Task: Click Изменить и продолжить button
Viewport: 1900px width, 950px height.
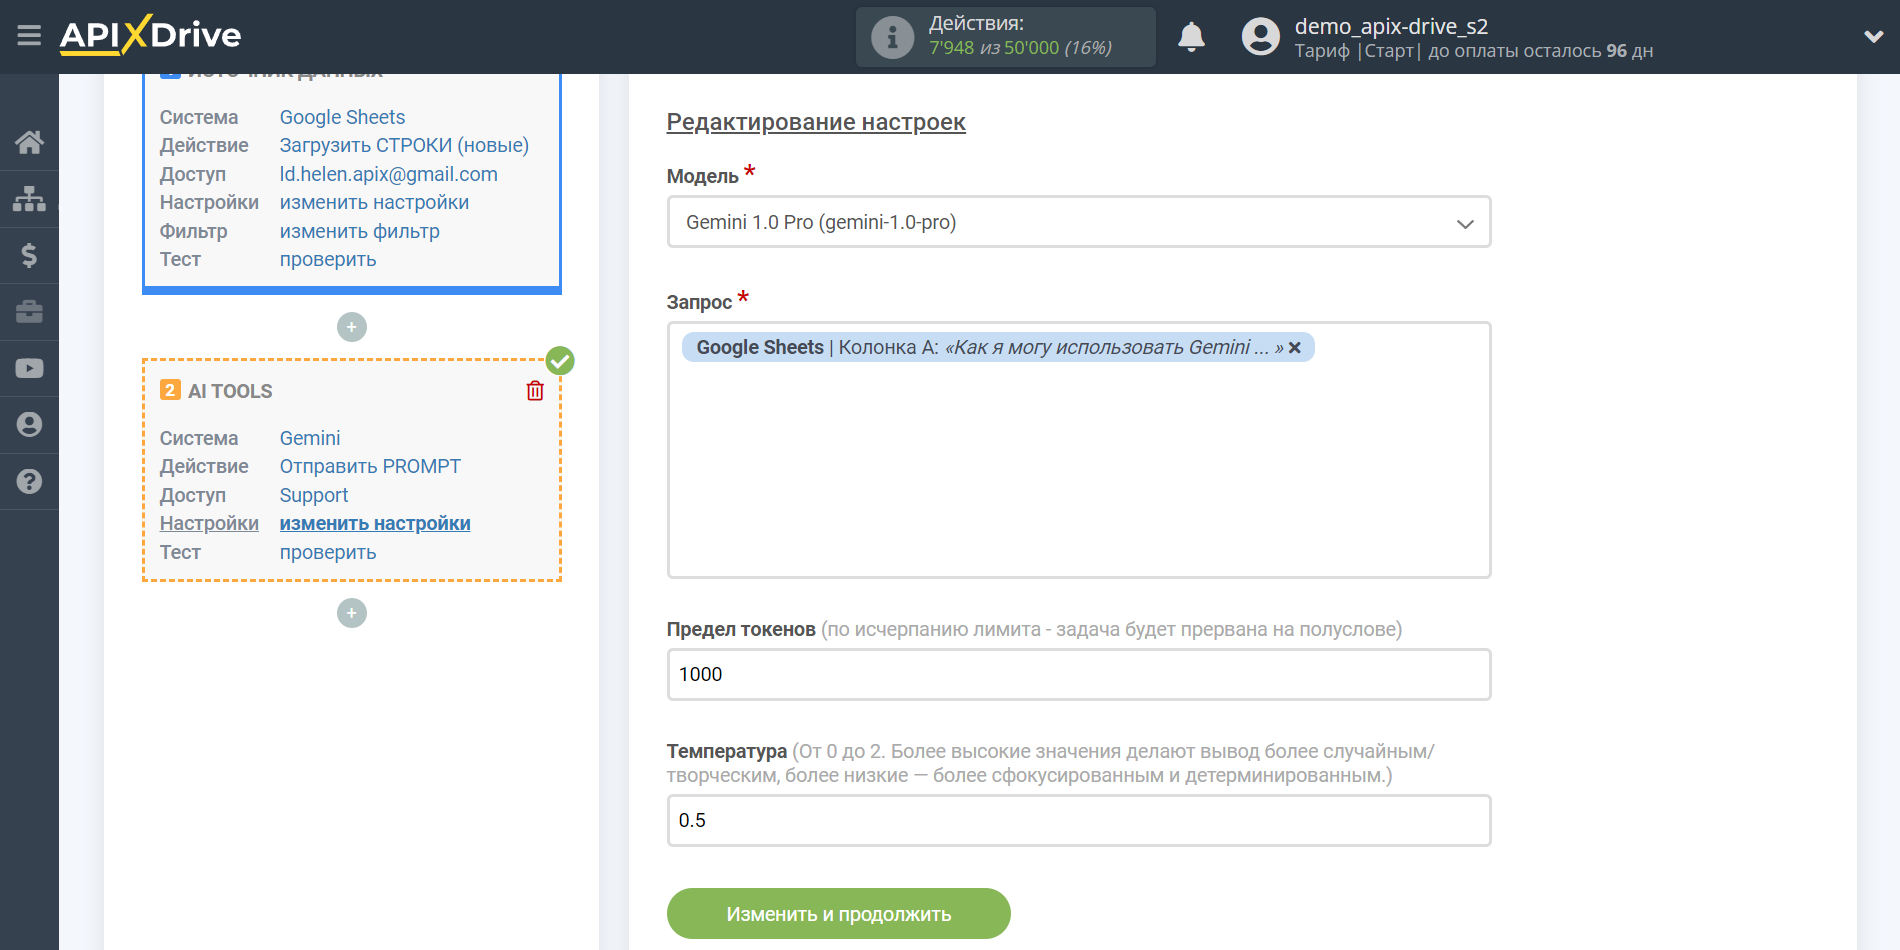Action: point(838,914)
